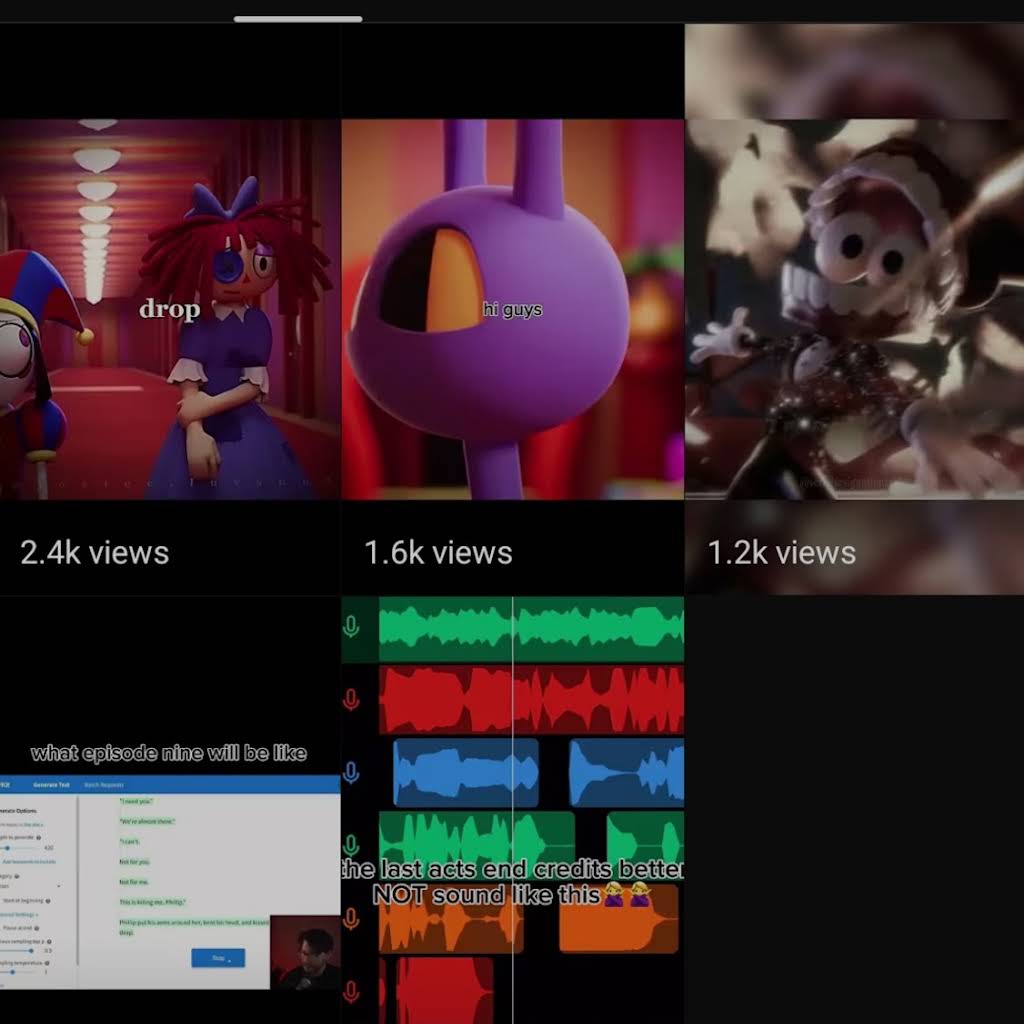Click the "2.4k views" count

point(95,553)
